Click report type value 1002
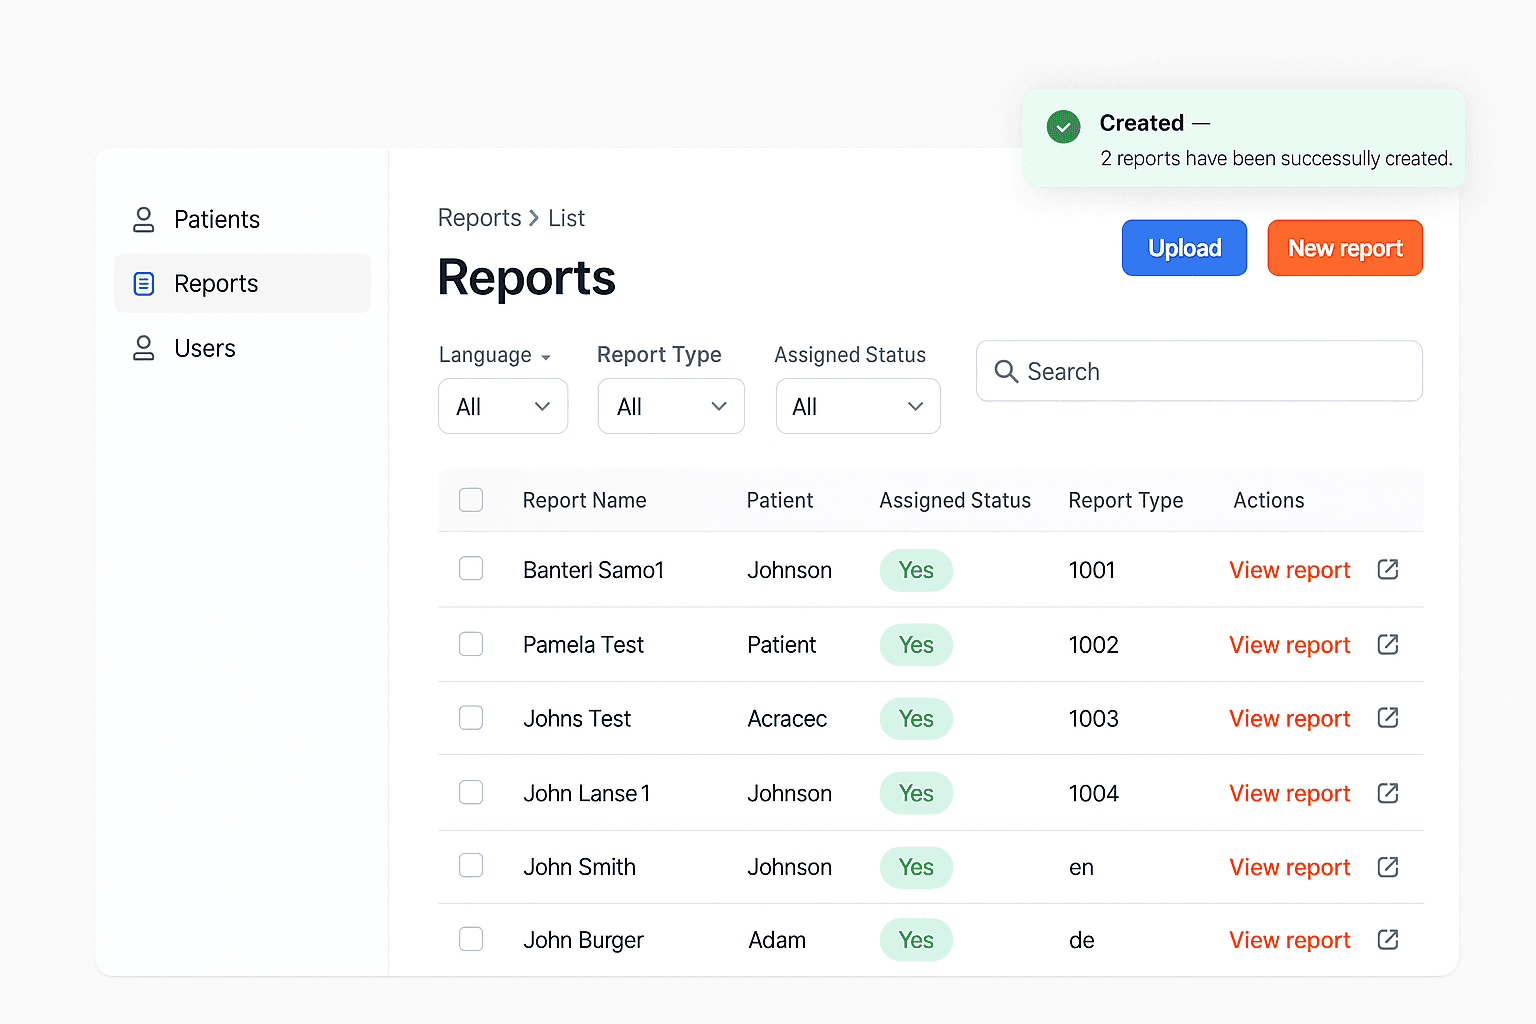Viewport: 1536px width, 1024px height. tap(1093, 645)
